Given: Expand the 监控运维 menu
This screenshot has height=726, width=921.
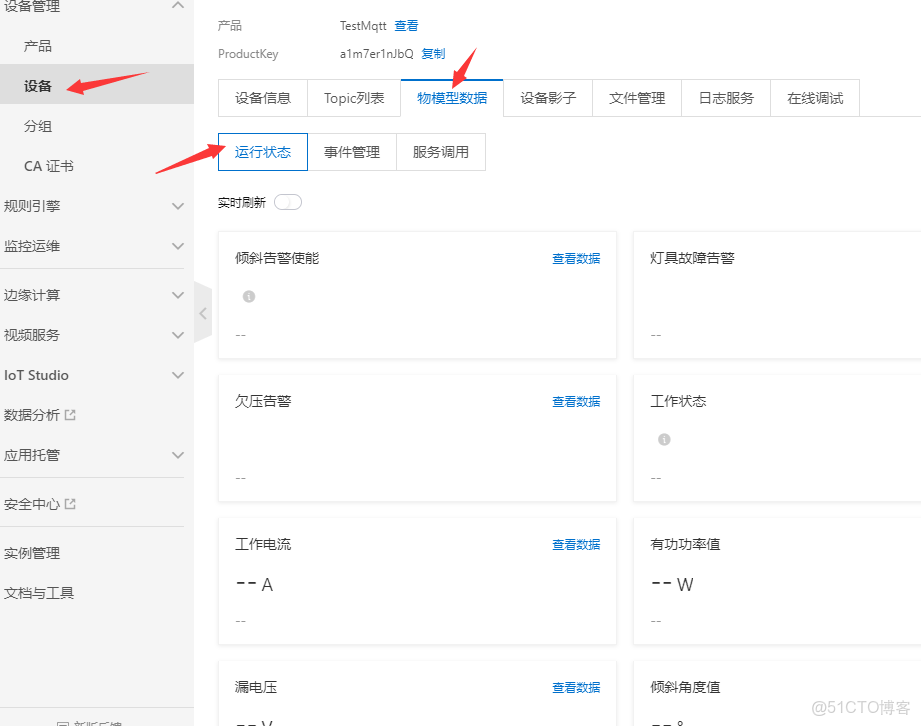Looking at the screenshot, I should coord(178,246).
